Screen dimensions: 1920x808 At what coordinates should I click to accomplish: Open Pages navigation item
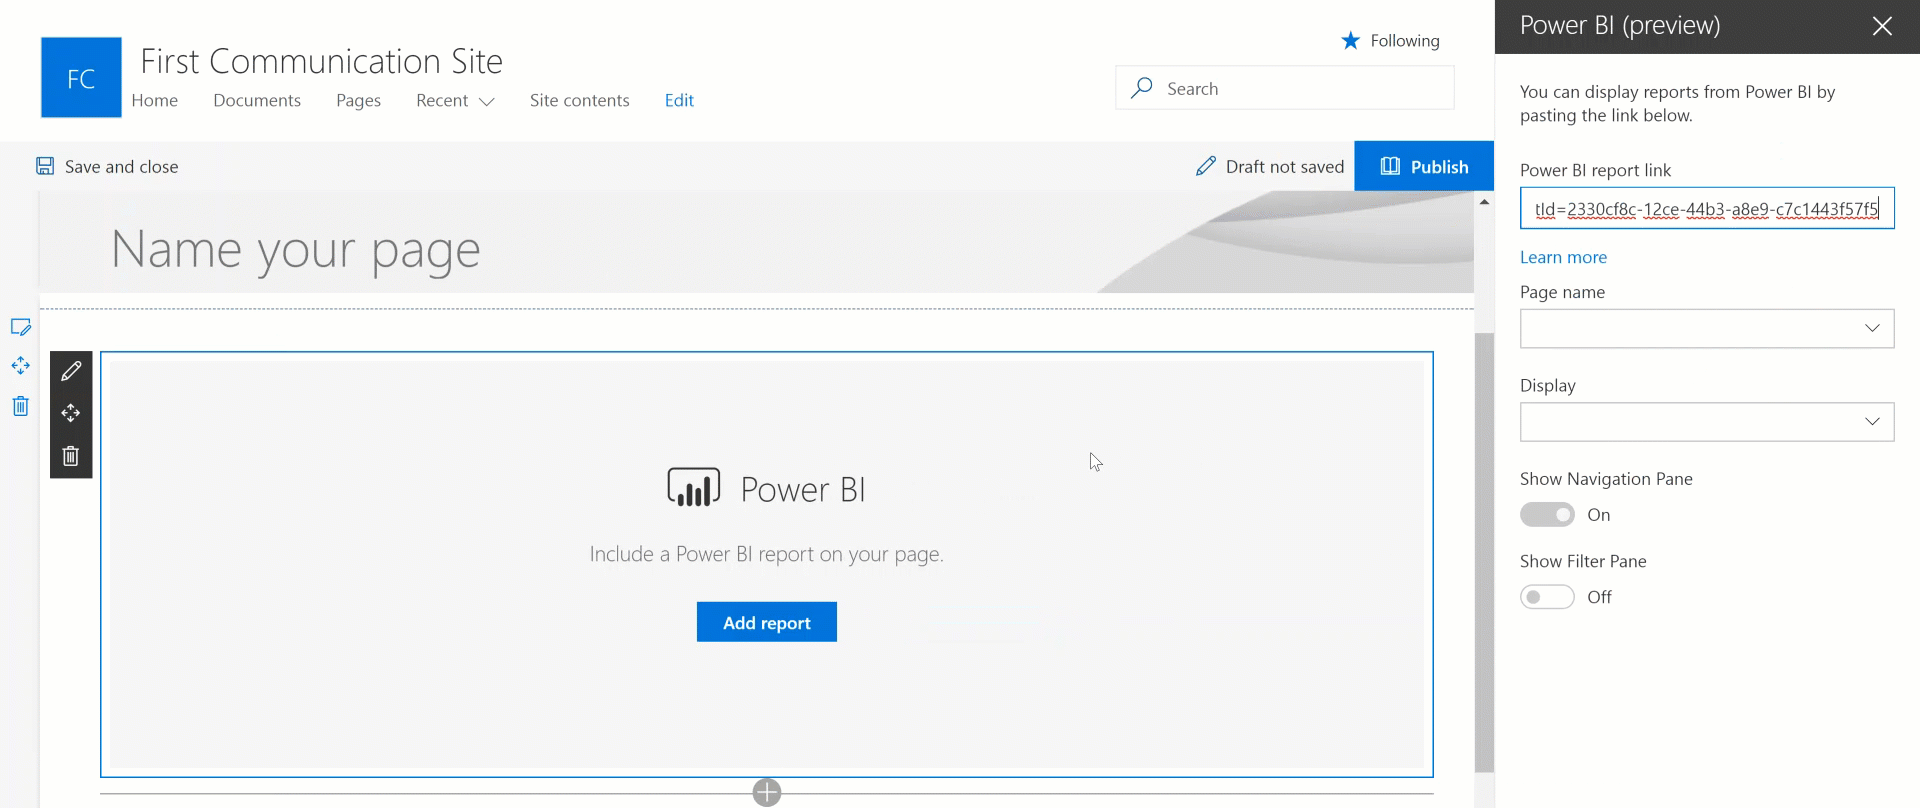[358, 100]
